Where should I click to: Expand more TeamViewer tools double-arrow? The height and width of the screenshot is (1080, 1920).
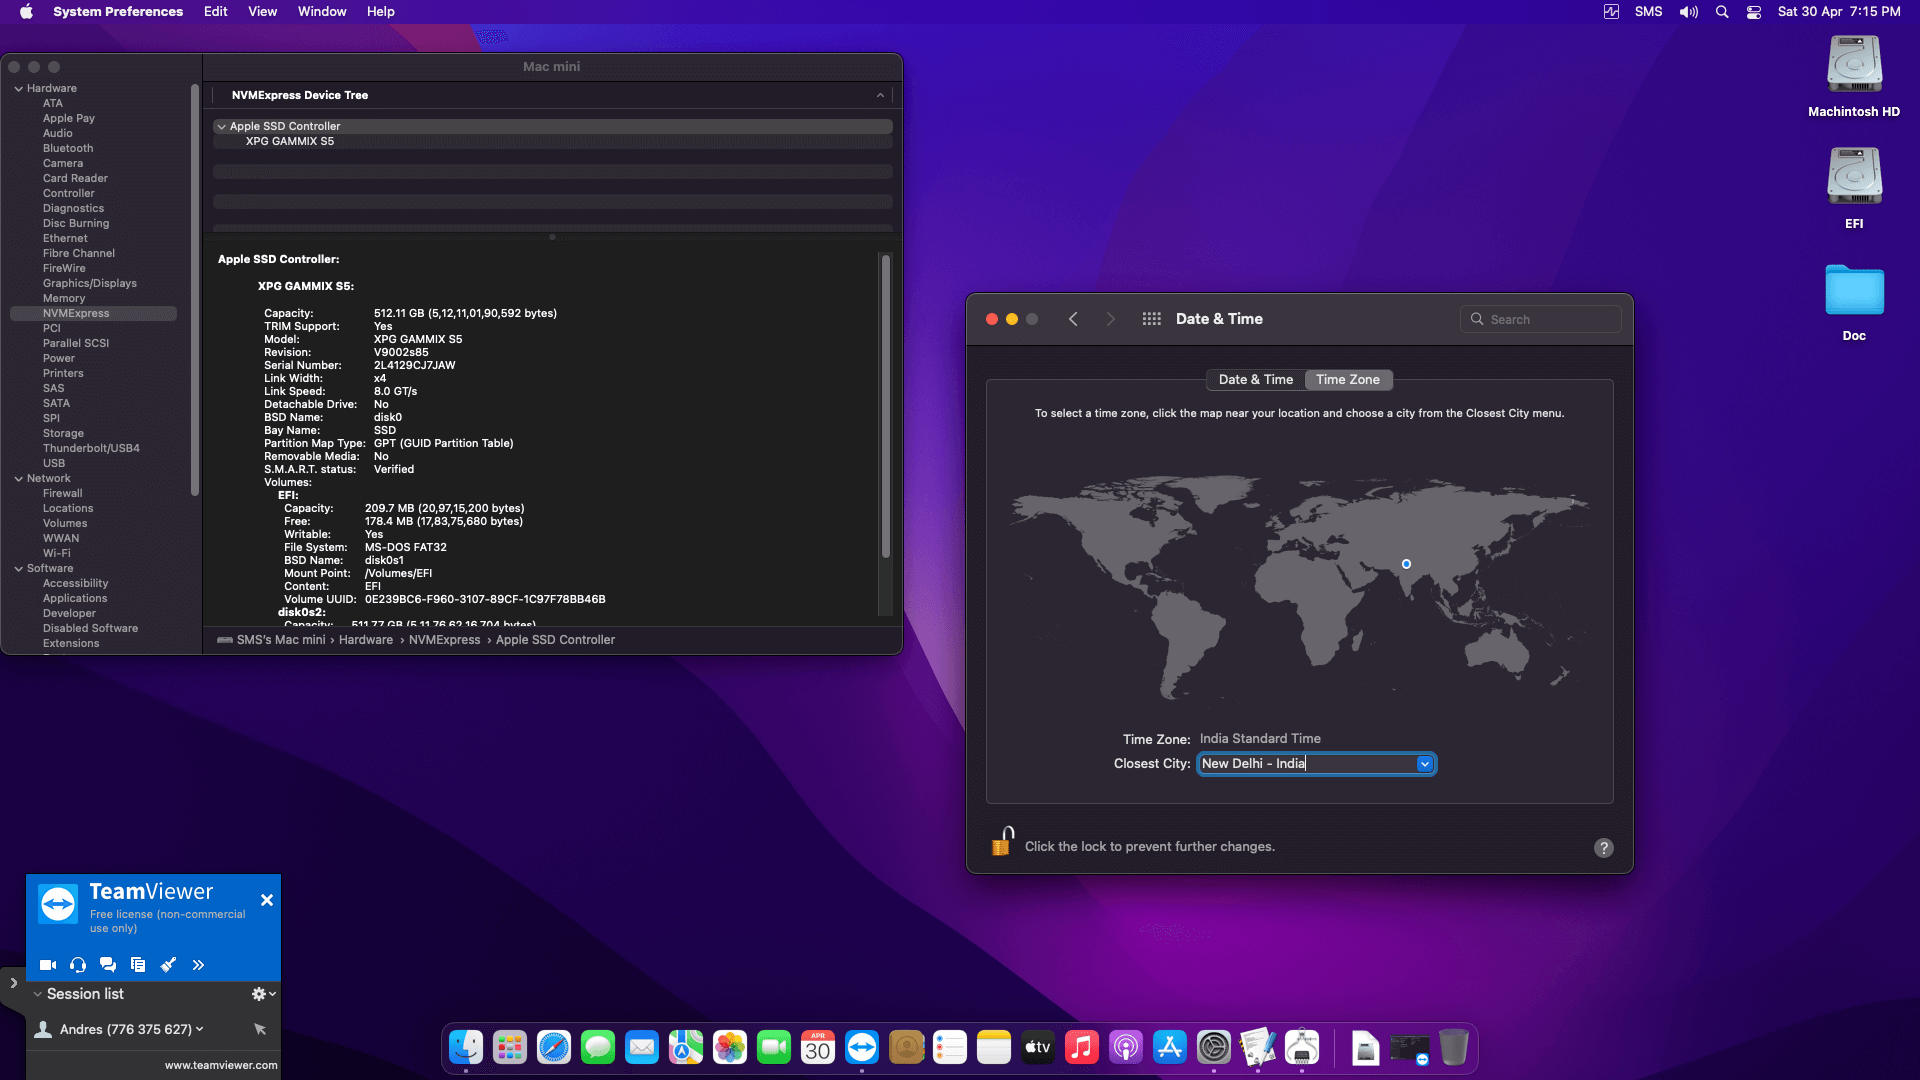pyautogui.click(x=198, y=965)
